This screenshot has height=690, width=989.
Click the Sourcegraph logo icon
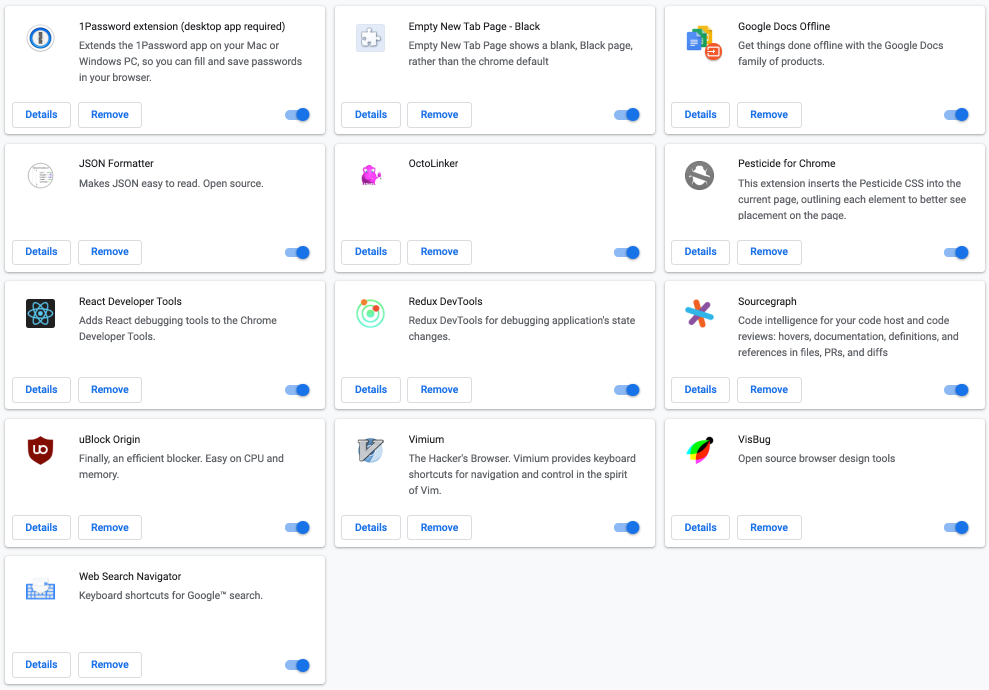(x=700, y=314)
